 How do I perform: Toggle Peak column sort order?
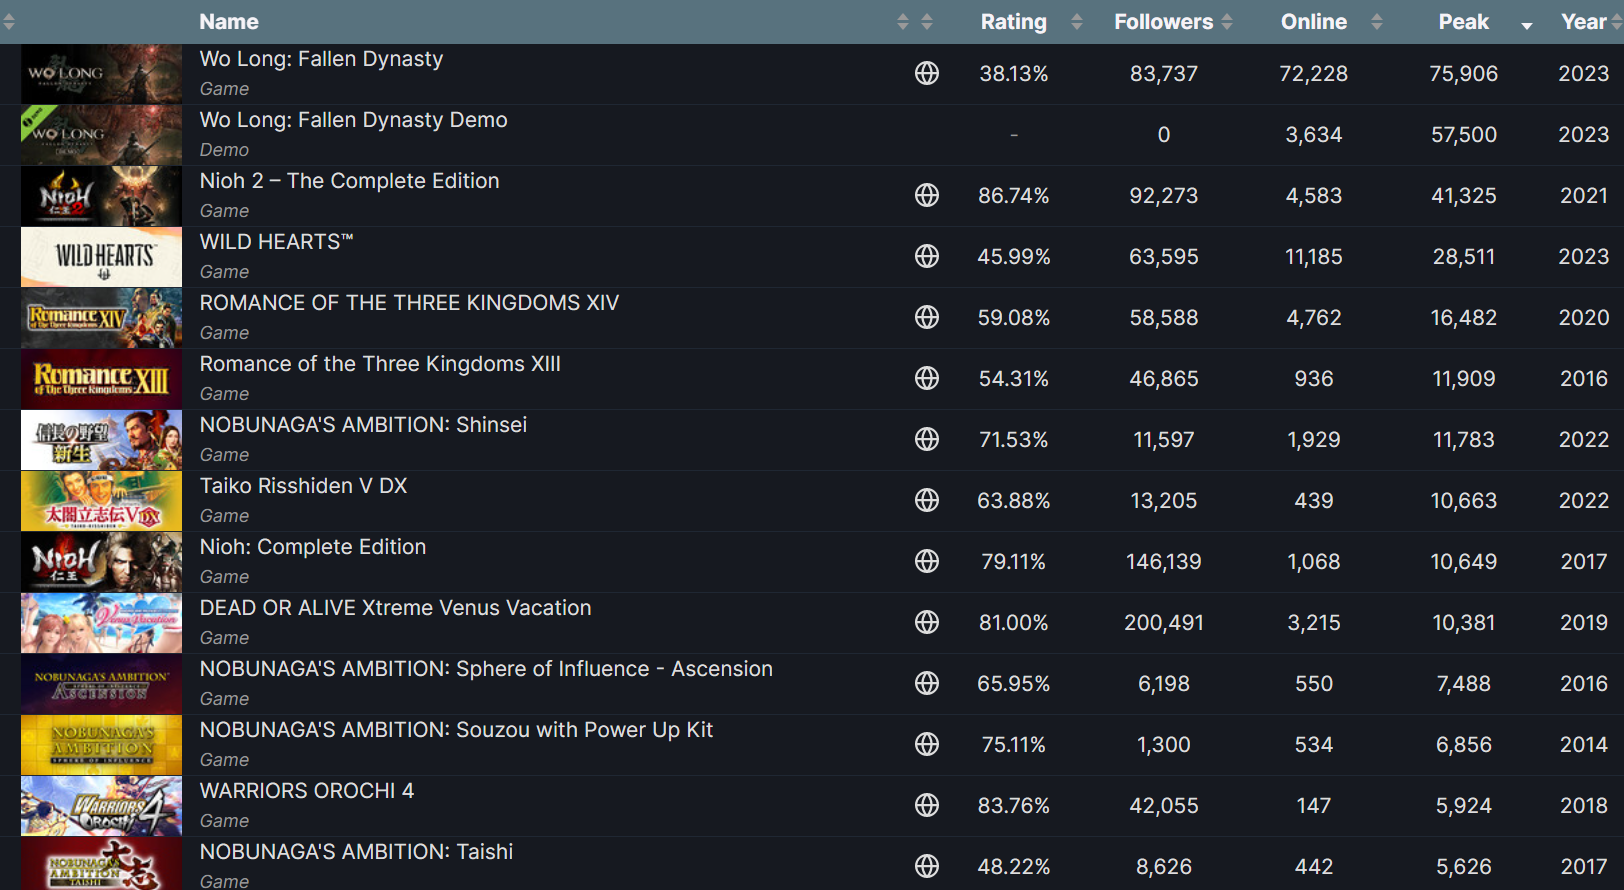[x=1464, y=22]
